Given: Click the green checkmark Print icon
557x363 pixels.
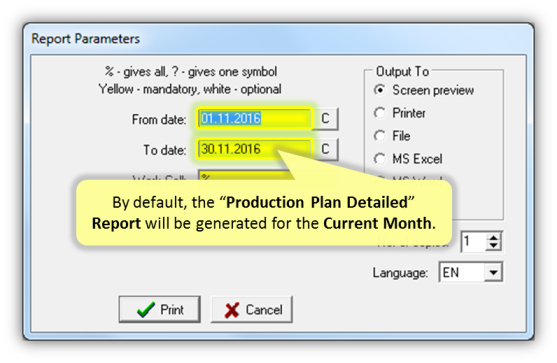Looking at the screenshot, I should click(x=146, y=309).
